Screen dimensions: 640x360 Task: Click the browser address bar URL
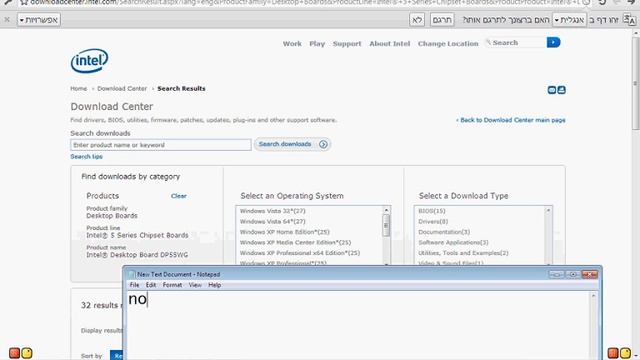(304, 2)
